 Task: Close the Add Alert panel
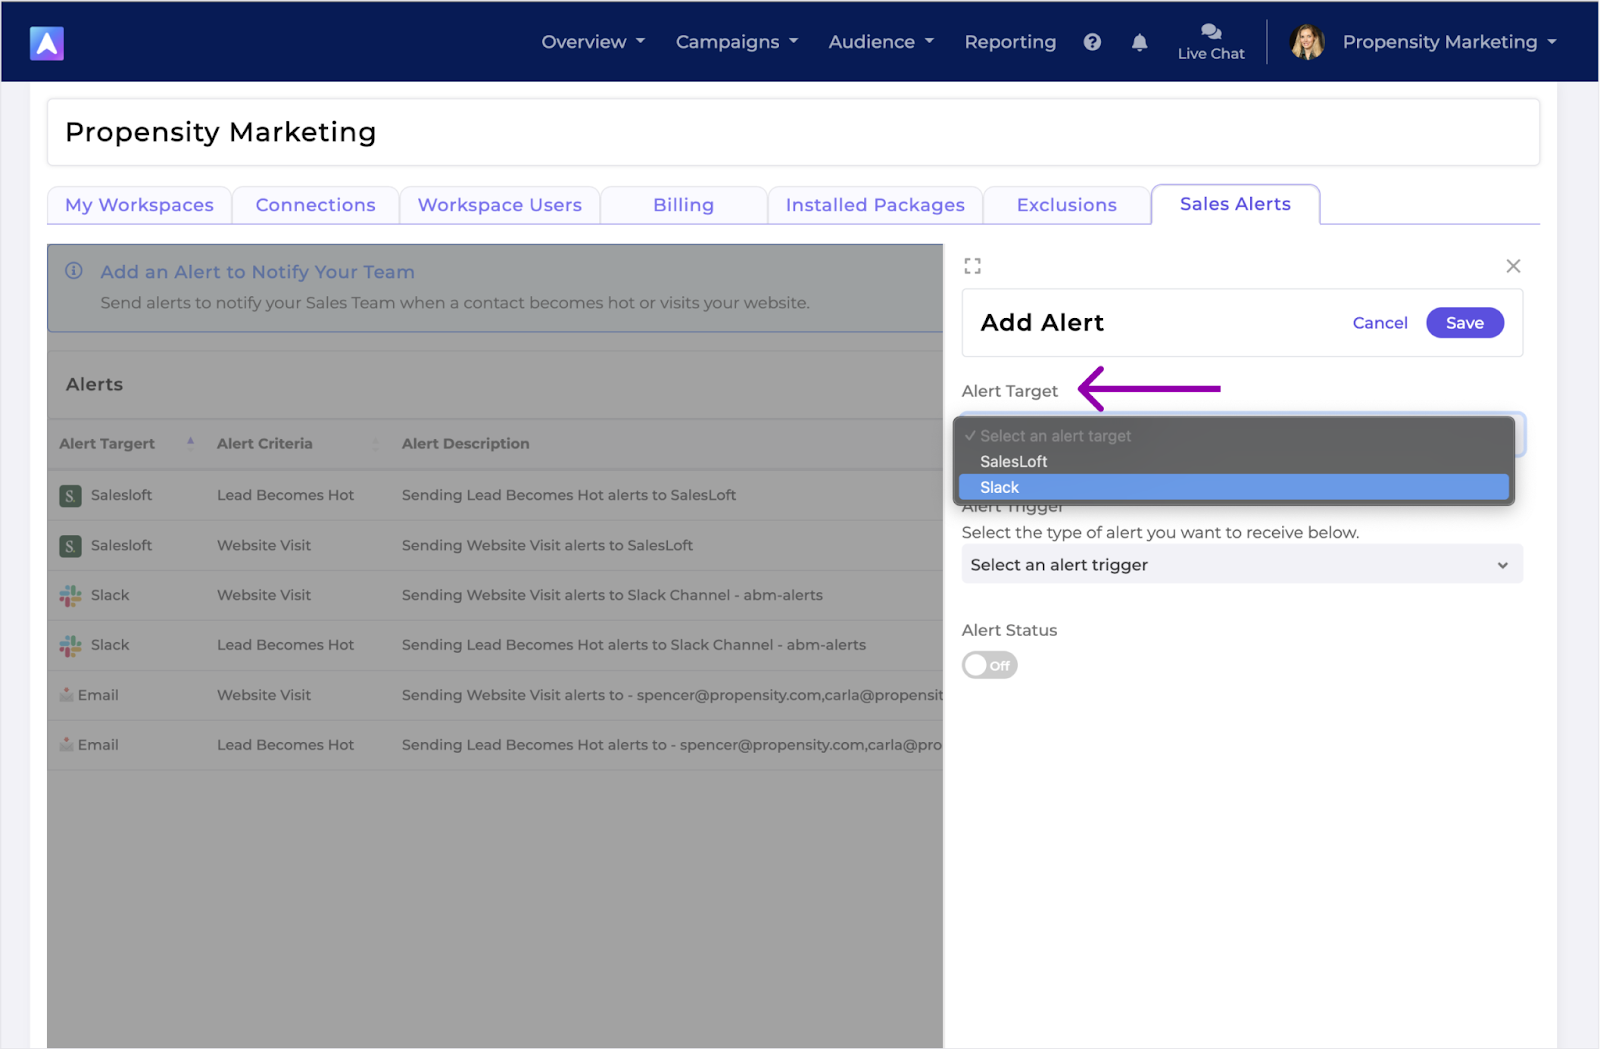coord(1513,266)
